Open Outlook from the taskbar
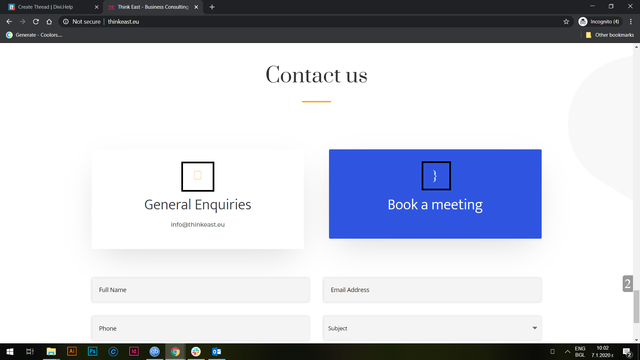Image resolution: width=640 pixels, height=360 pixels. pos(217,351)
